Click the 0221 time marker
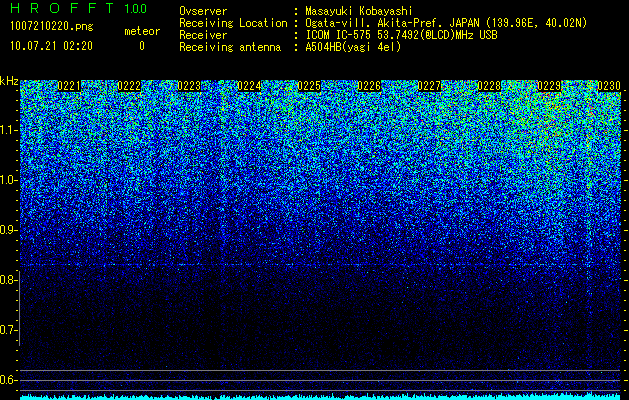Viewport: 629px width, 400px height. click(69, 86)
